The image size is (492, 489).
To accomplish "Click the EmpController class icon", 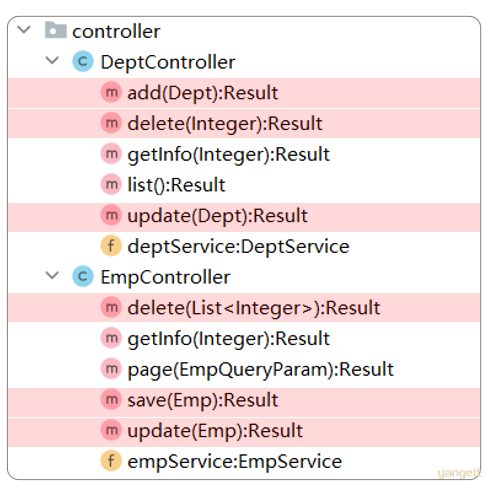I will pyautogui.click(x=83, y=276).
